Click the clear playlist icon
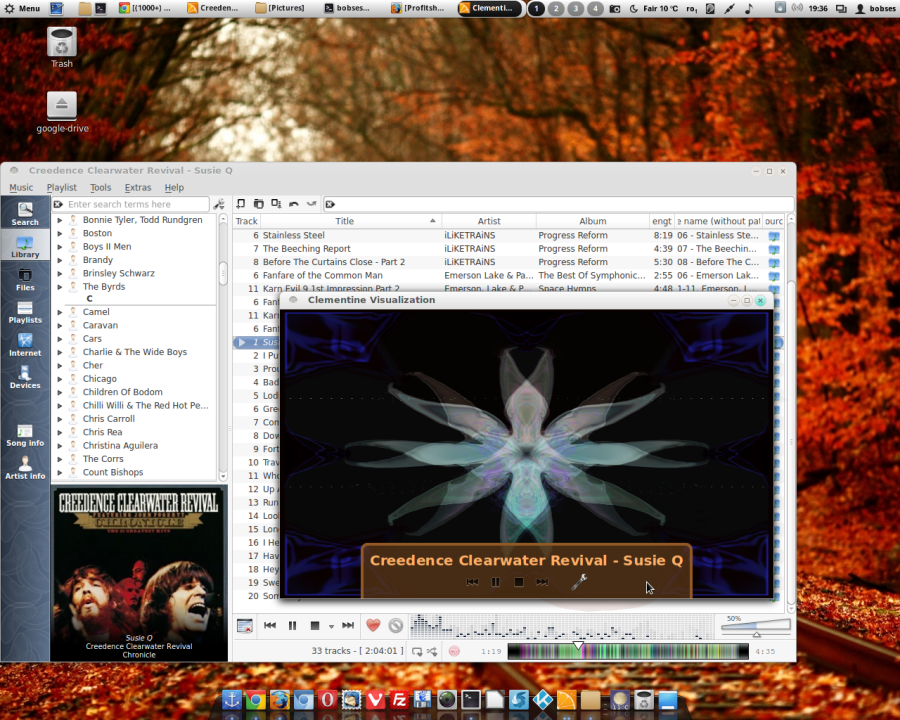This screenshot has width=900, height=720. coord(245,626)
